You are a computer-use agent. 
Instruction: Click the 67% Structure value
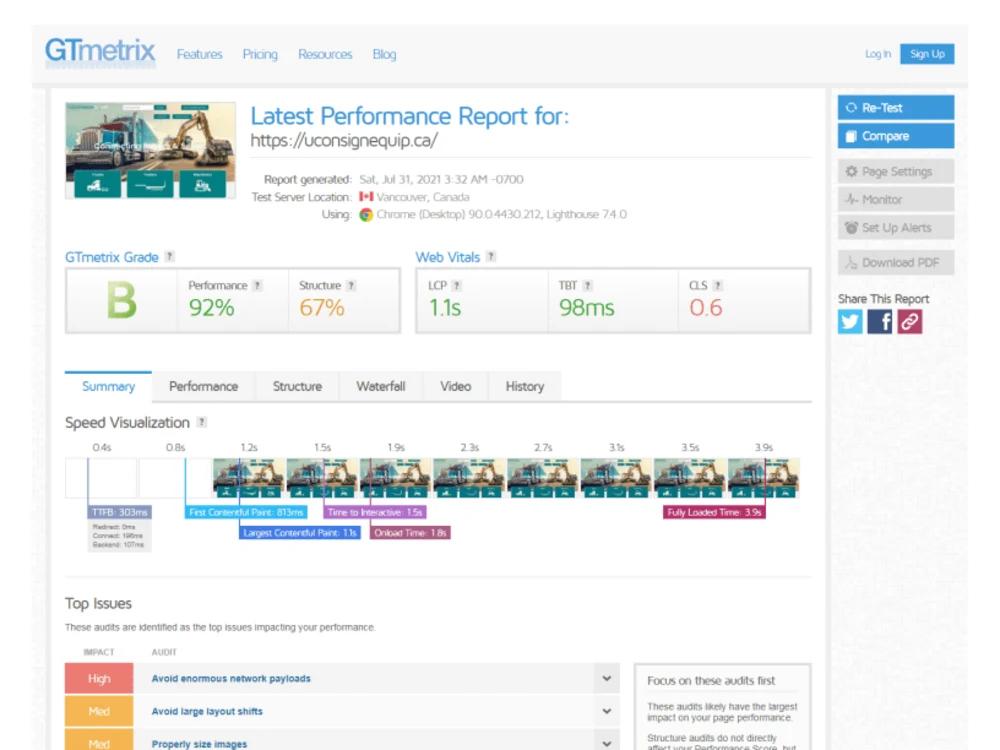[321, 308]
